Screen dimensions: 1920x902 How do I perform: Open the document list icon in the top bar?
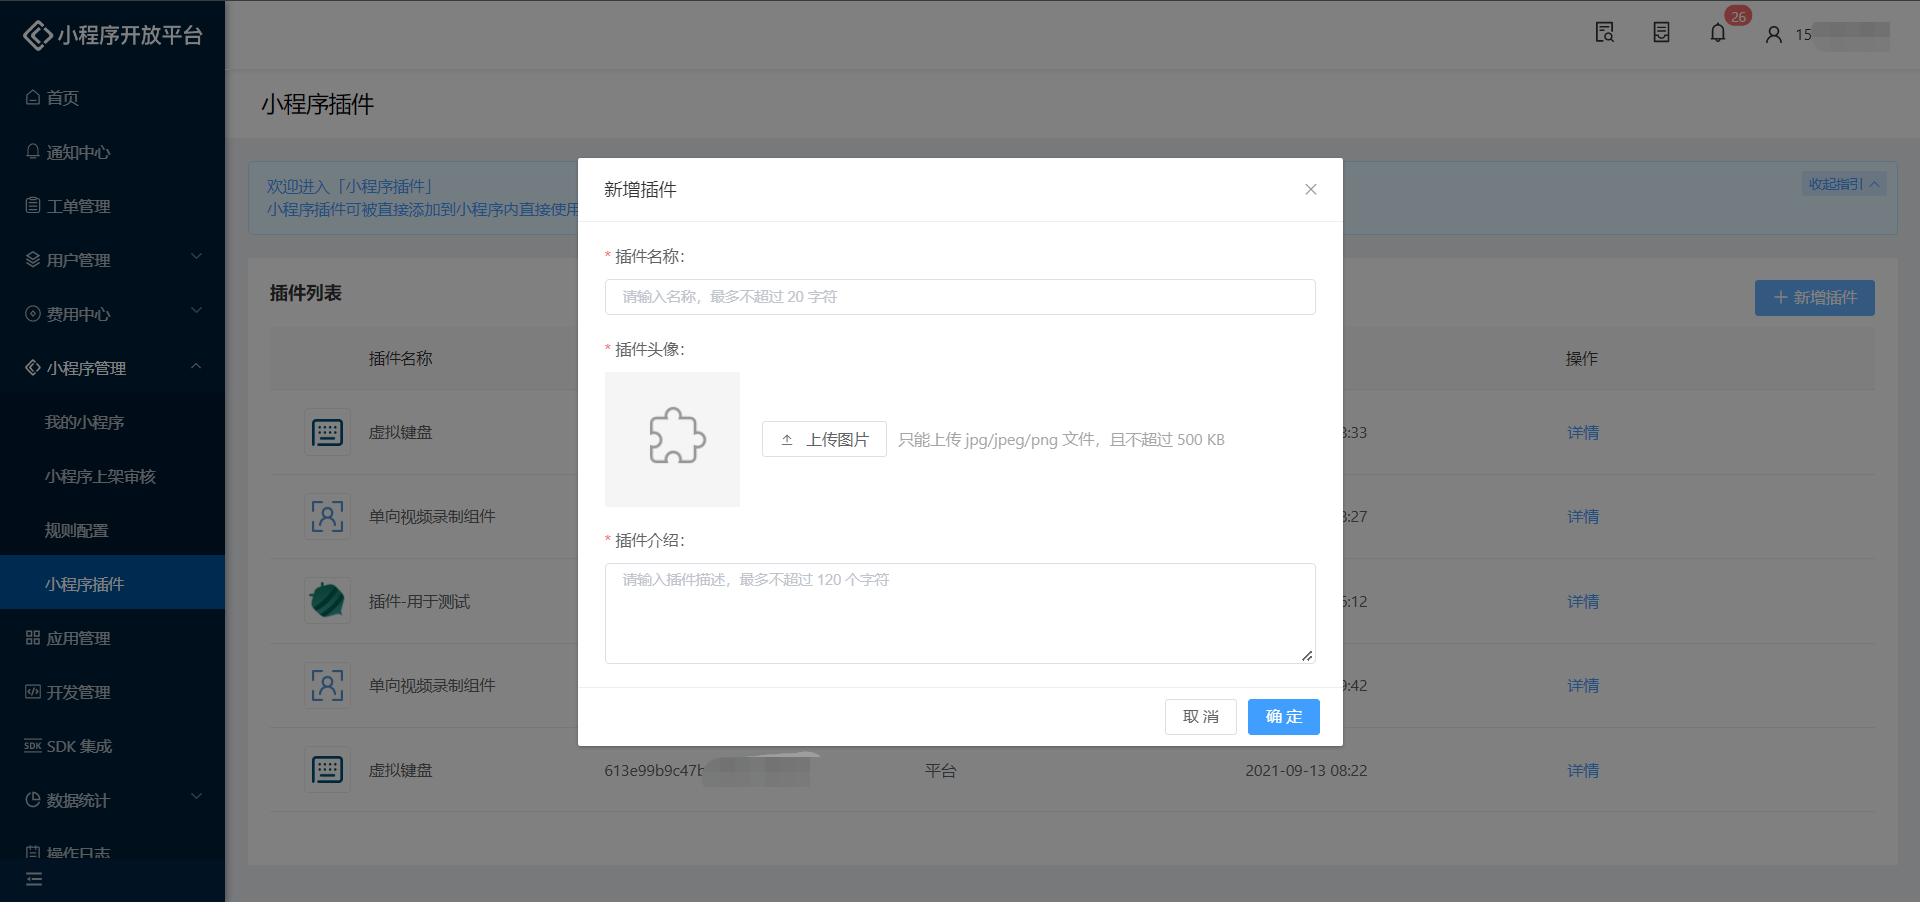point(1661,33)
